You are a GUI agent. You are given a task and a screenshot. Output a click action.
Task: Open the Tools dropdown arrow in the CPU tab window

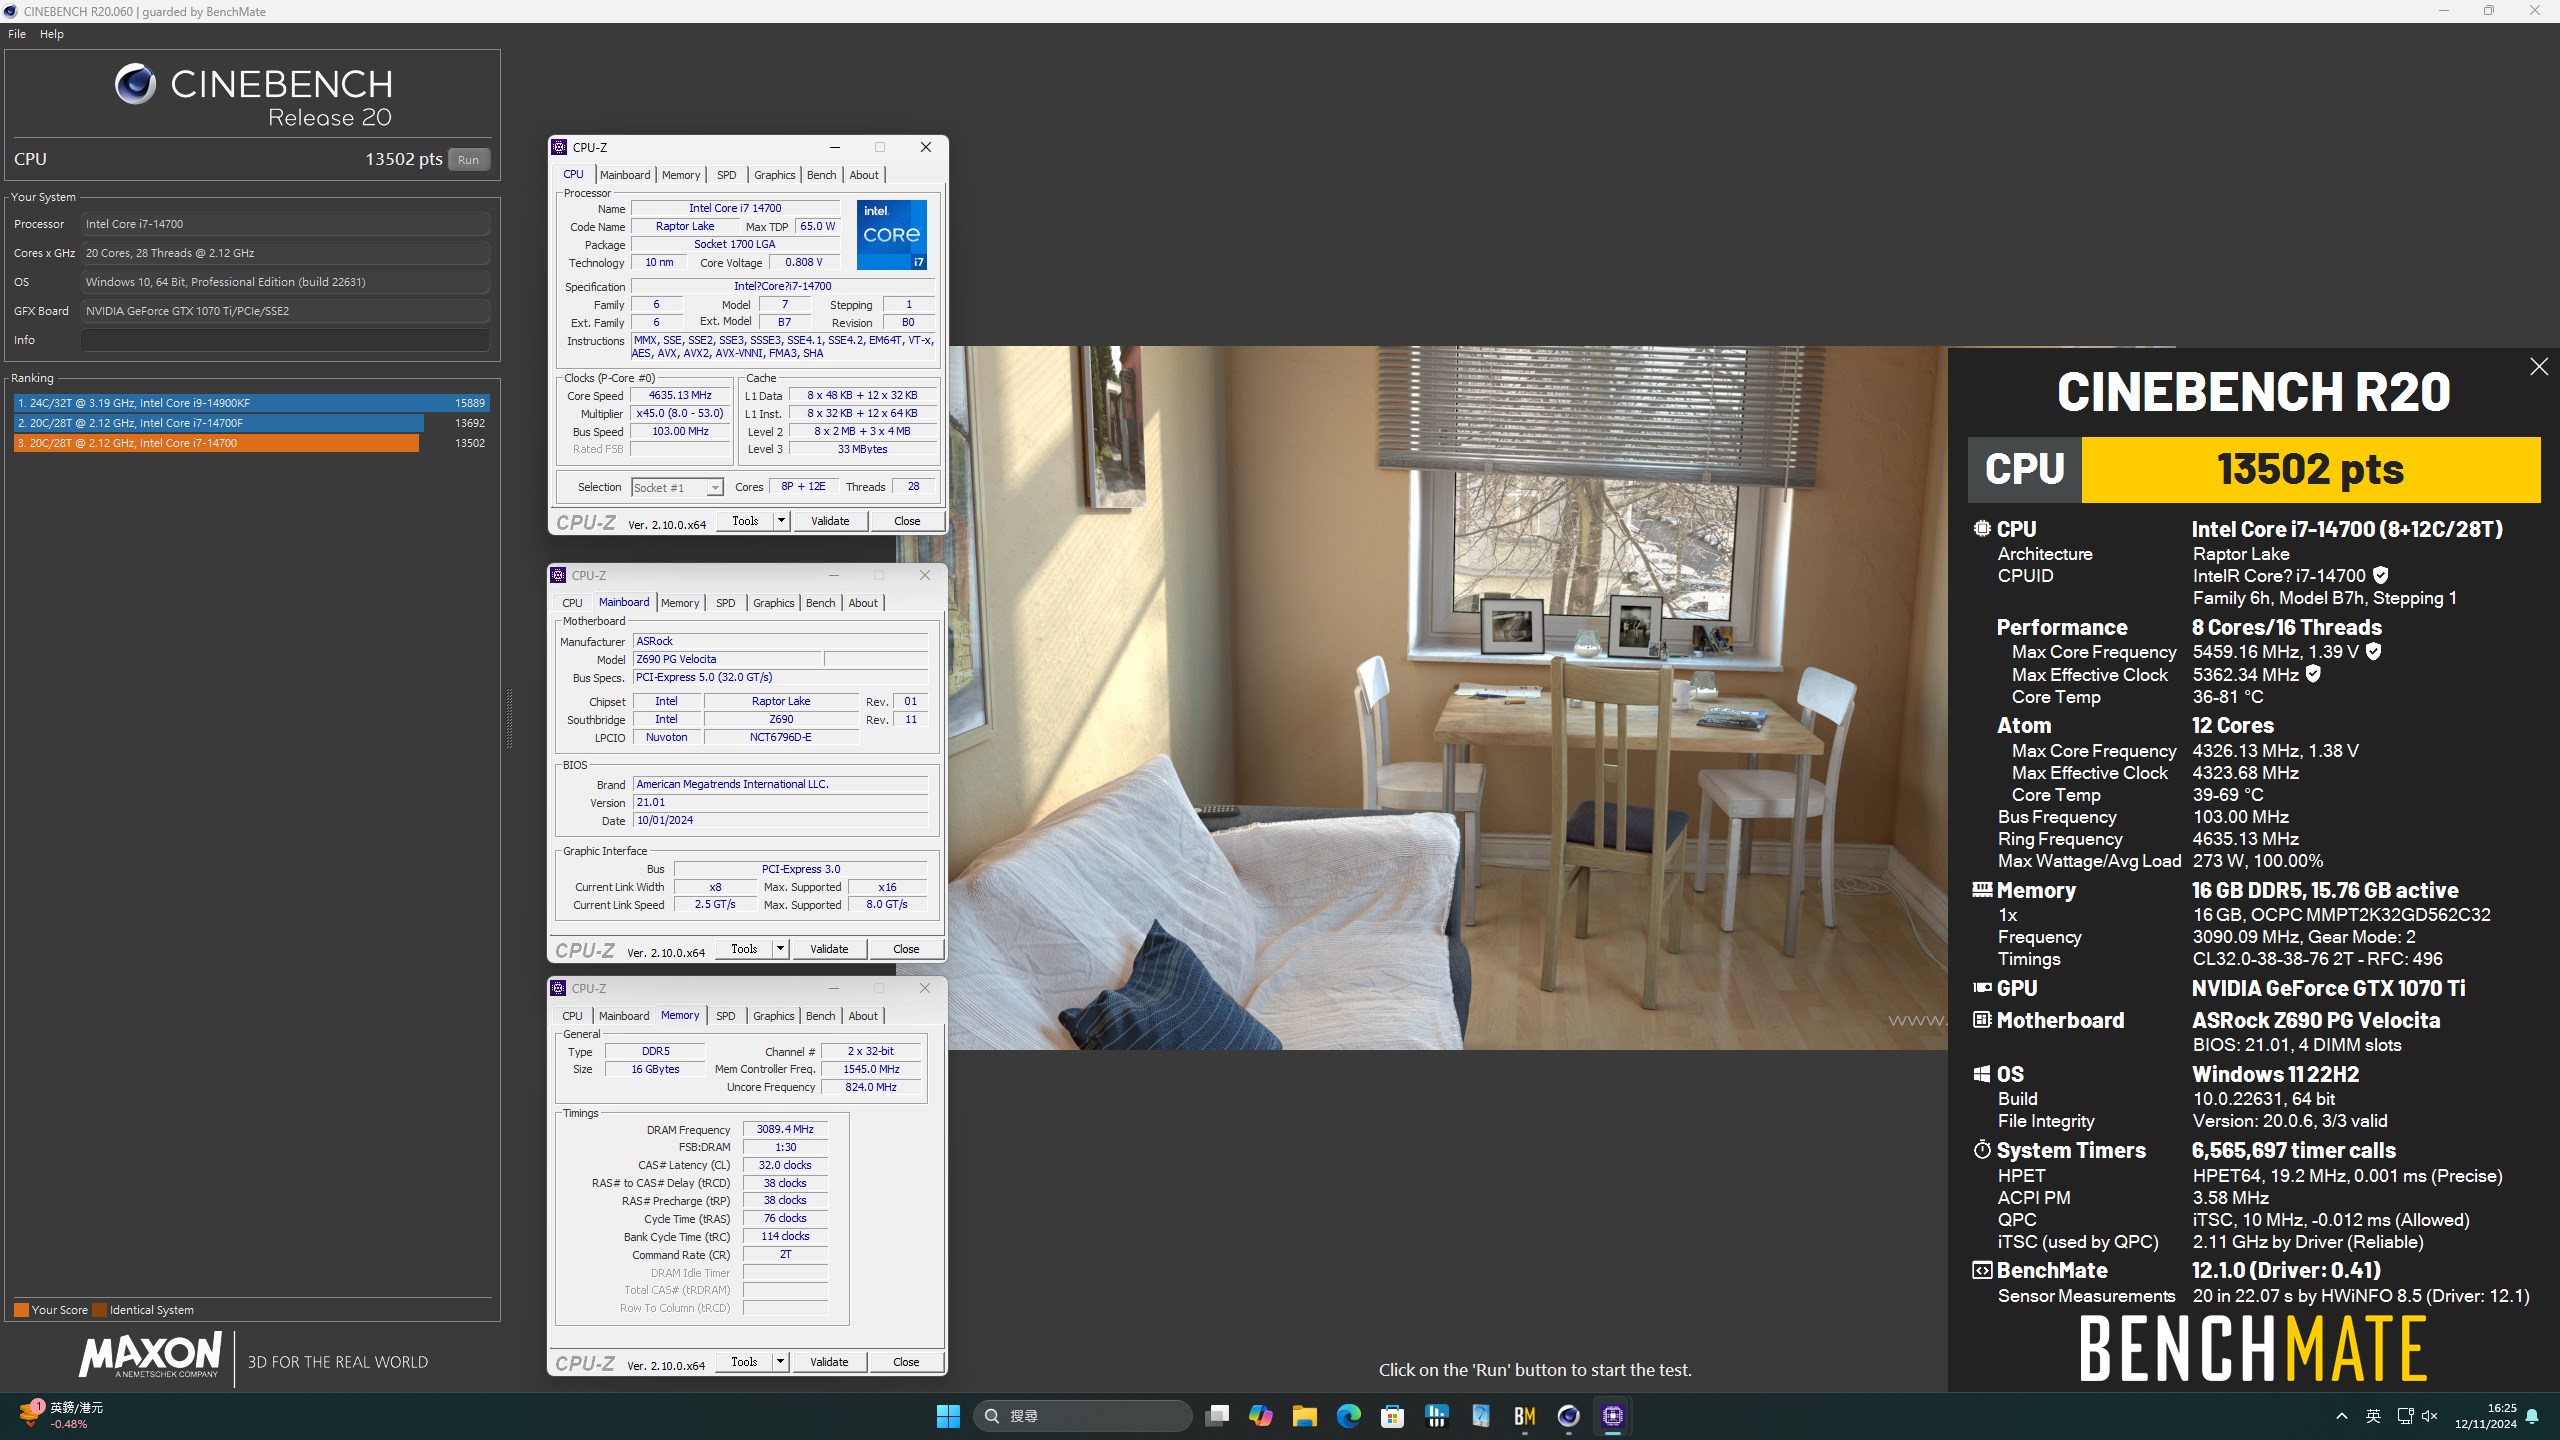pos(781,521)
